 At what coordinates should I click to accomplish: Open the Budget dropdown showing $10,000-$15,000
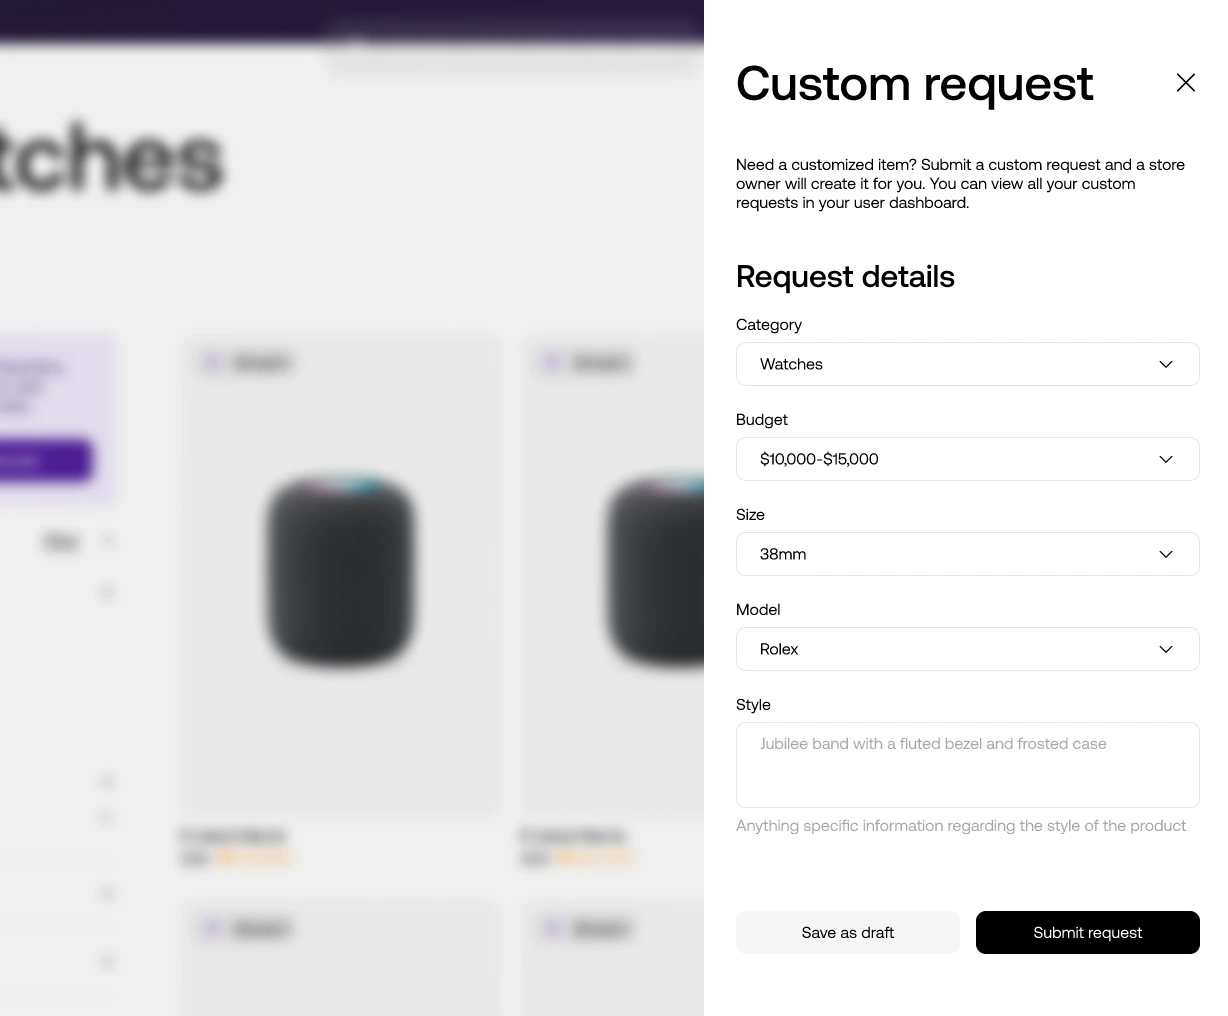click(968, 459)
